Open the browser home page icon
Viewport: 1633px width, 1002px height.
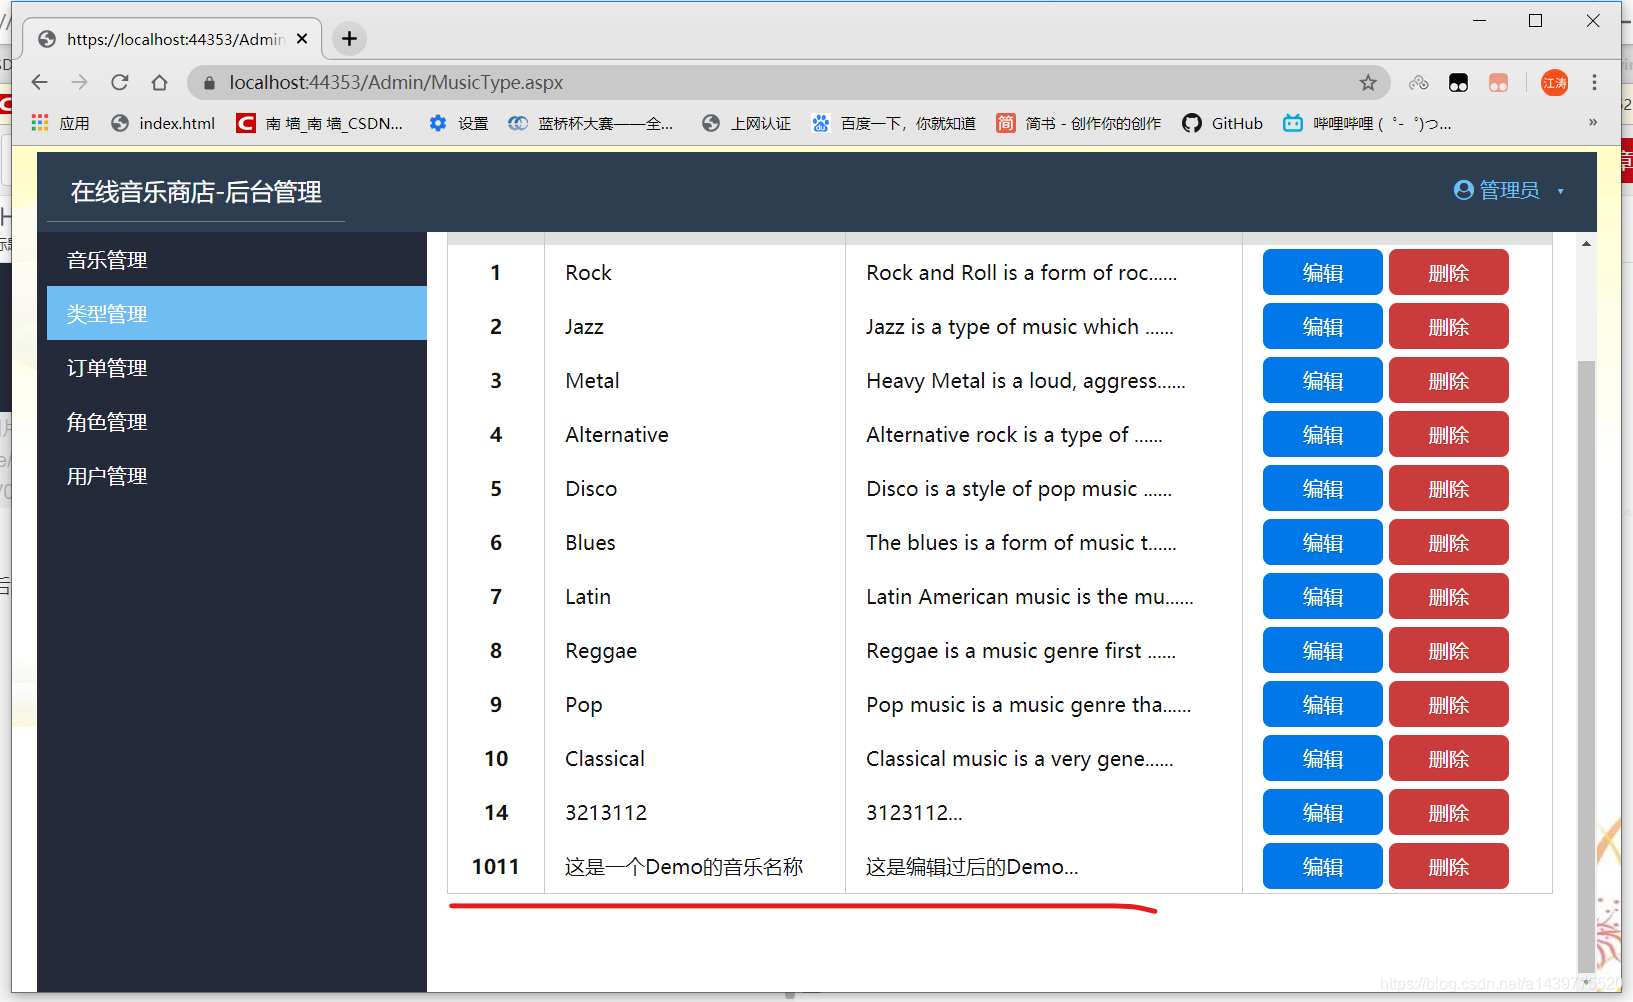(x=160, y=82)
